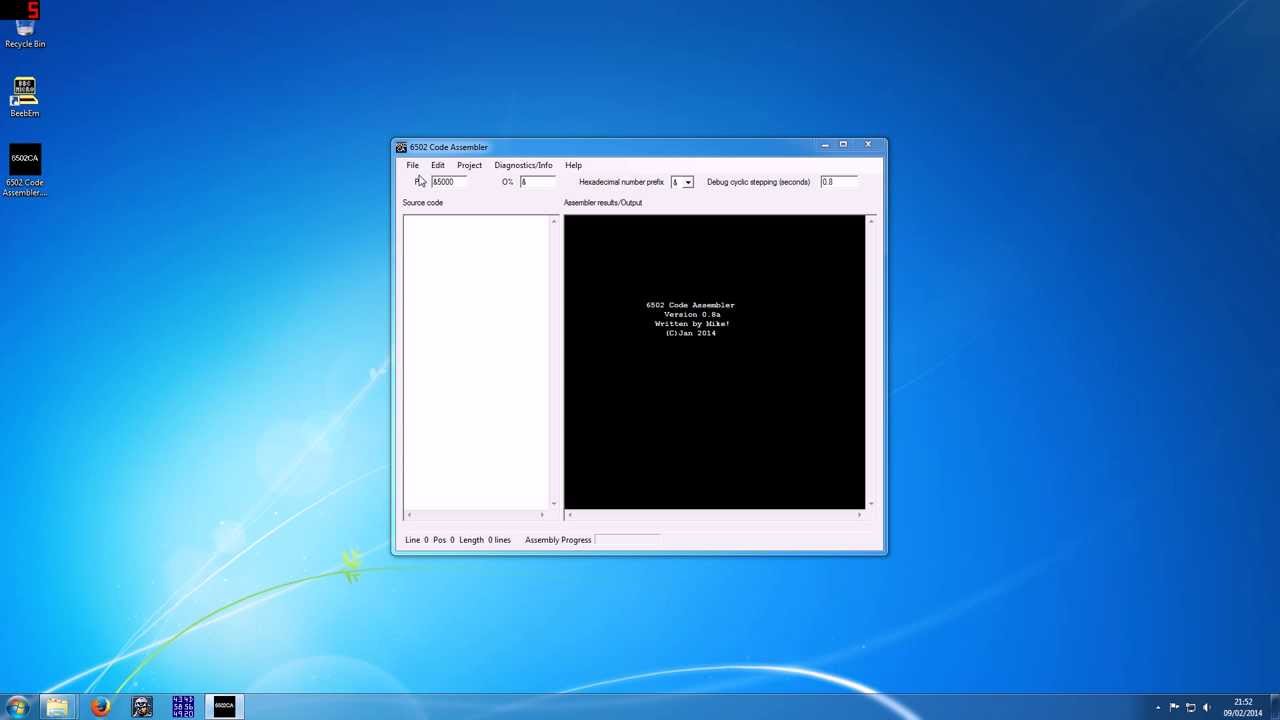Viewport: 1280px width, 720px height.
Task: Click the O% input field
Action: click(x=536, y=182)
